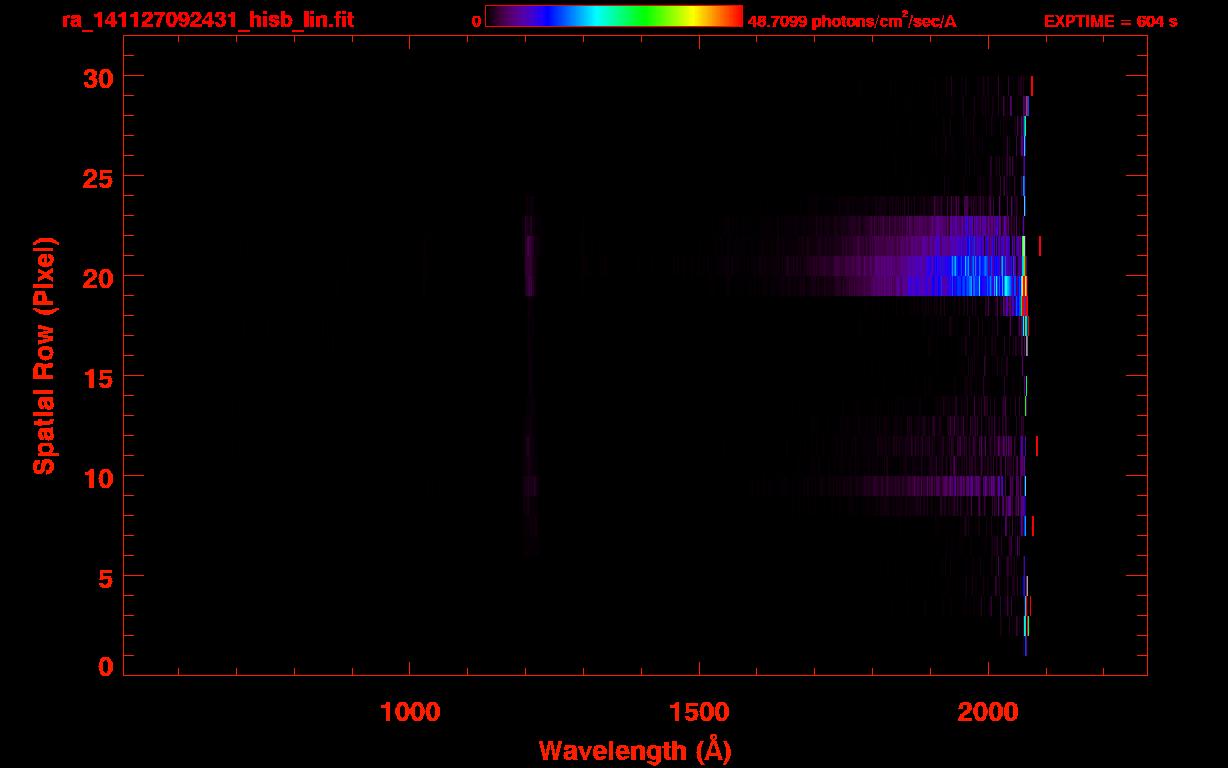Click the color bar minimum value 0
Image resolution: width=1228 pixels, height=768 pixels.
(477, 21)
